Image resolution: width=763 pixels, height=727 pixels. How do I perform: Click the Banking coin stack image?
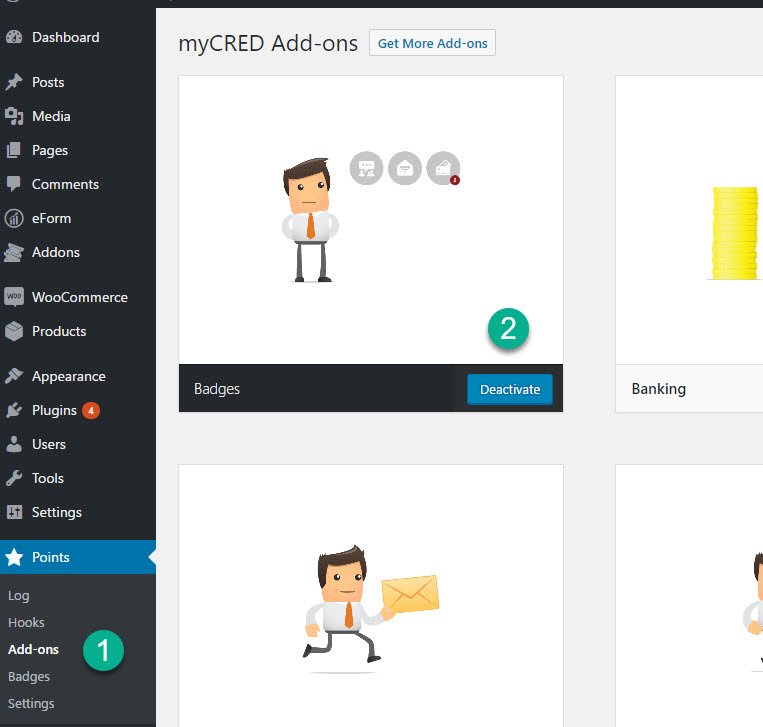click(x=734, y=234)
